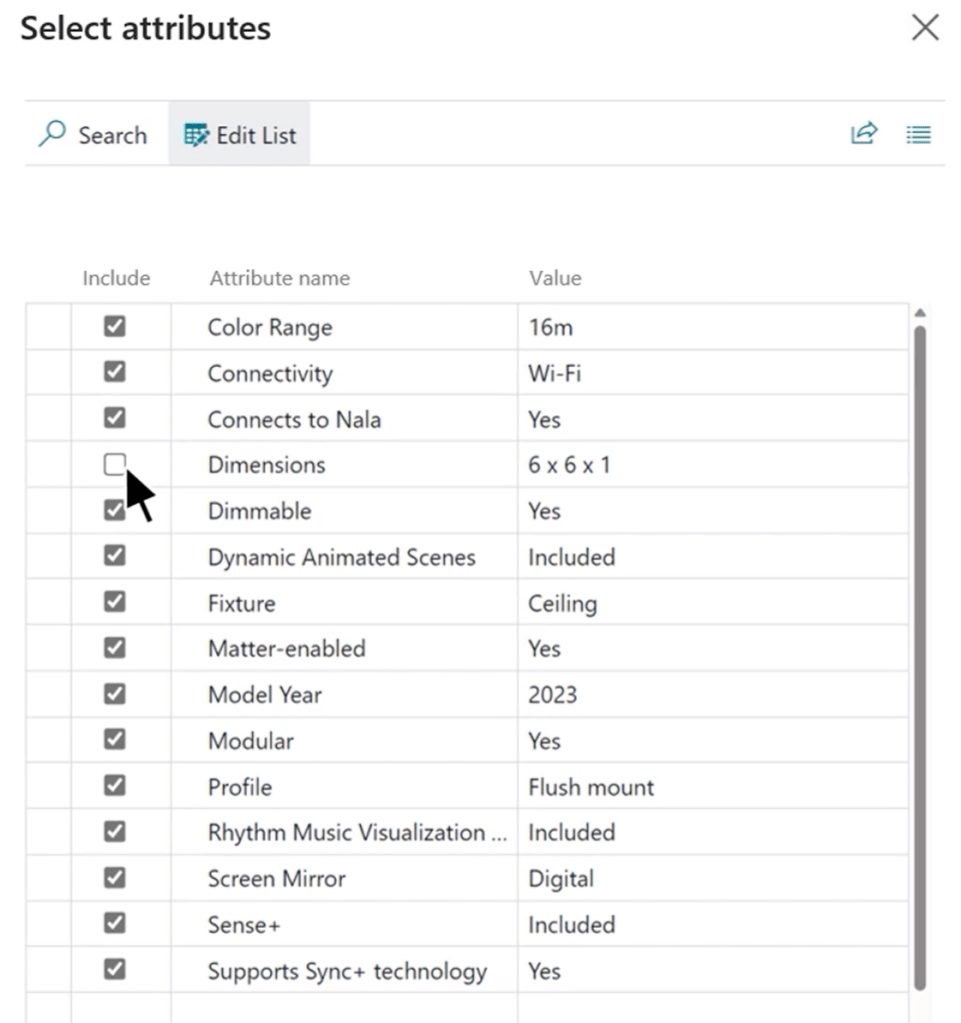Image resolution: width=961 pixels, height=1023 pixels.
Task: Toggle the Model Year checkbox
Action: (x=115, y=693)
